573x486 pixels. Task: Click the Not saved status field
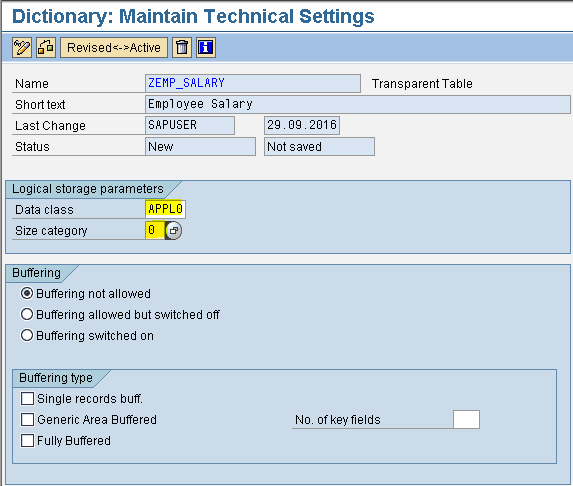pos(319,147)
